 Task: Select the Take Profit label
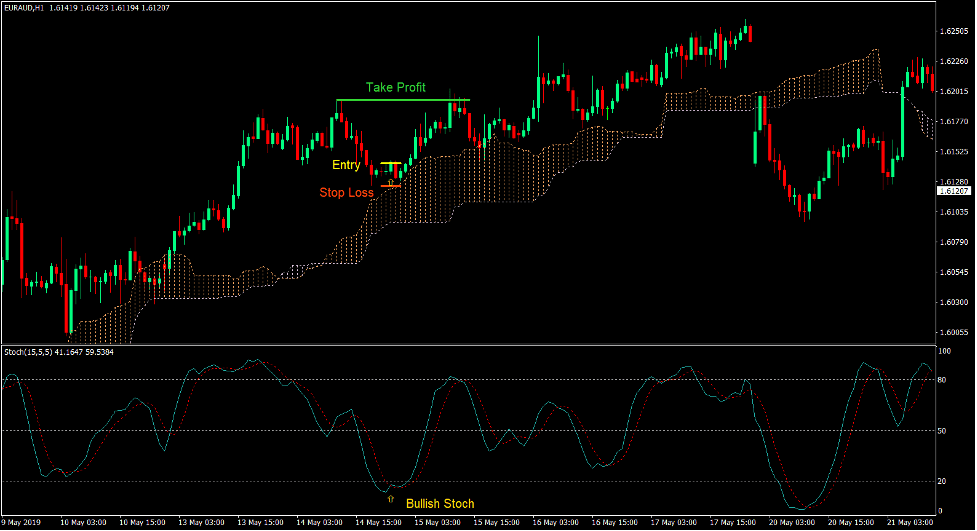[396, 87]
